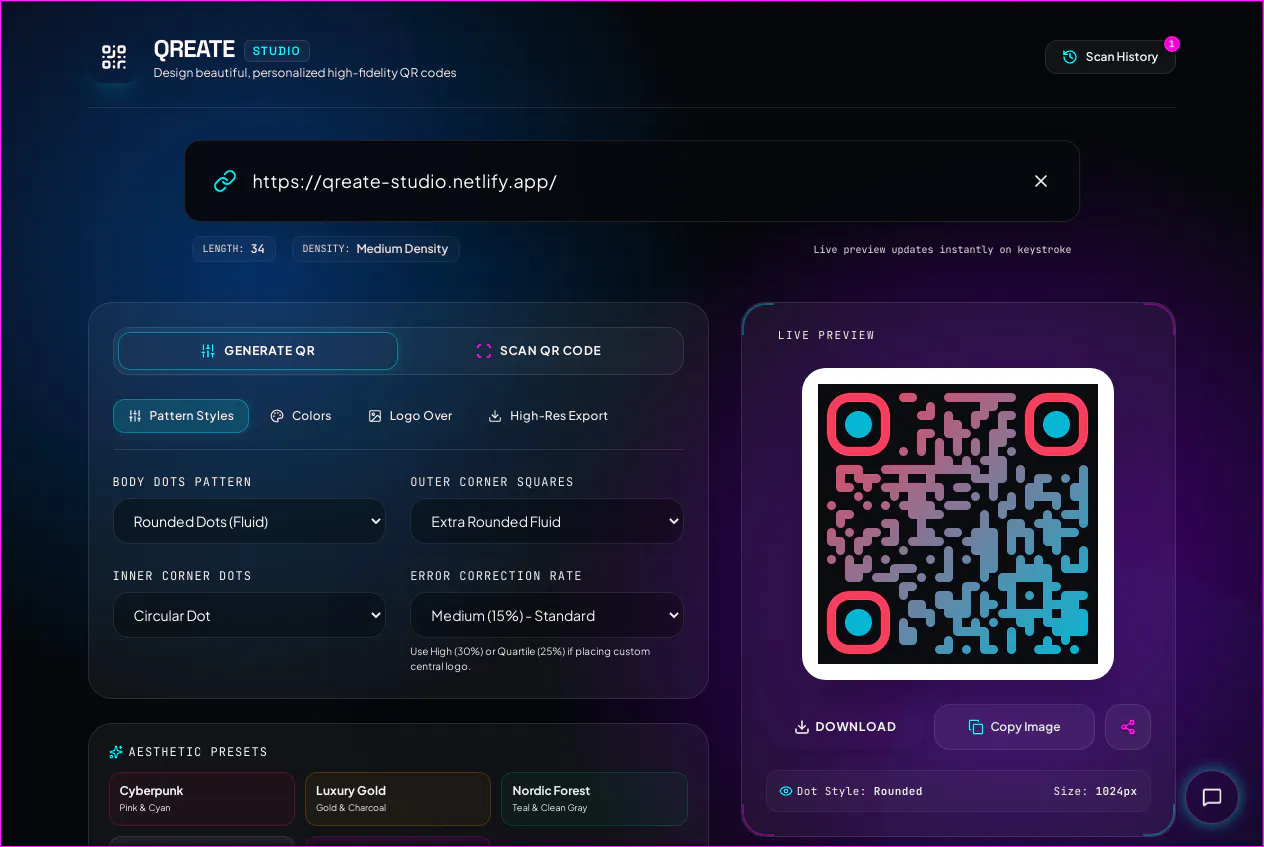Click the download arrow icon beside DOWNLOAD
Viewport: 1264px width, 847px height.
point(801,727)
